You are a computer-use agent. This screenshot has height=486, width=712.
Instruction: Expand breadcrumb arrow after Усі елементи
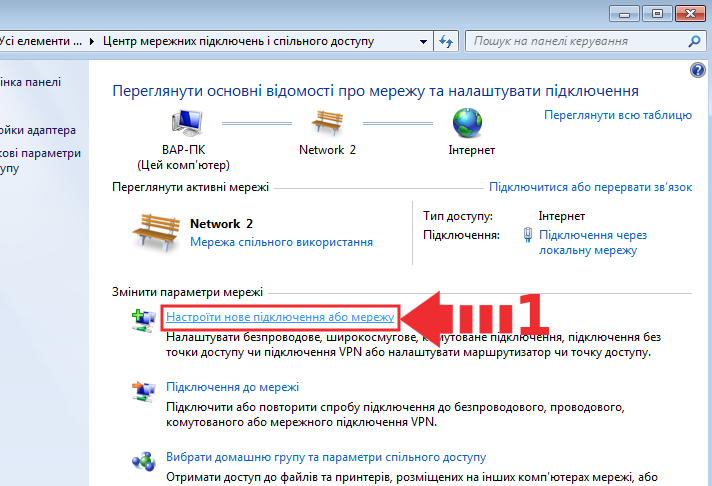[x=92, y=41]
